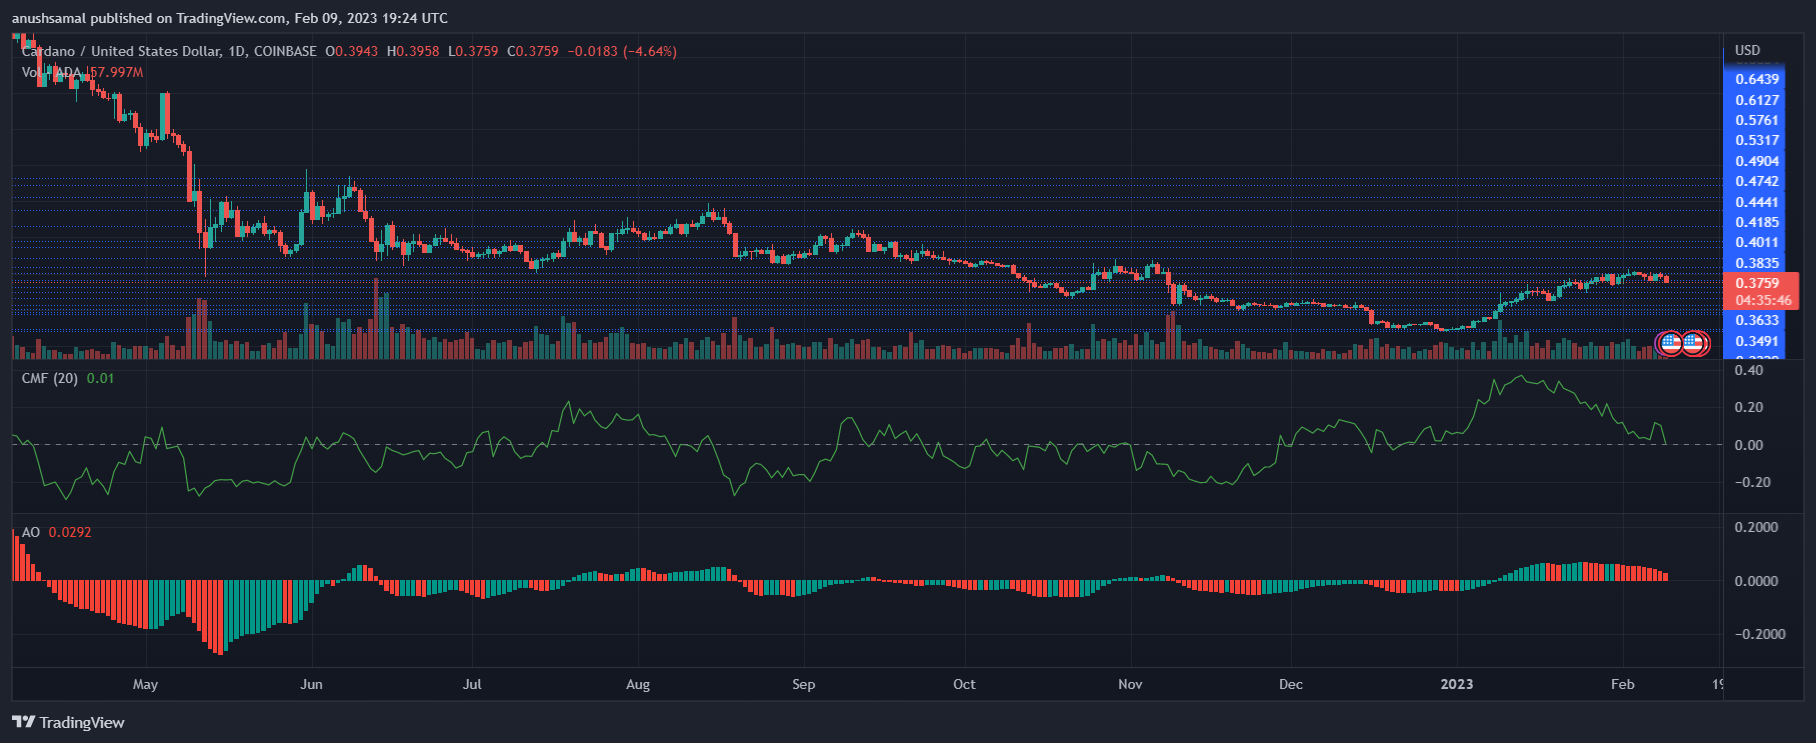Click the 0.40 label on the CMF scale
The image size is (1816, 743).
1749,370
